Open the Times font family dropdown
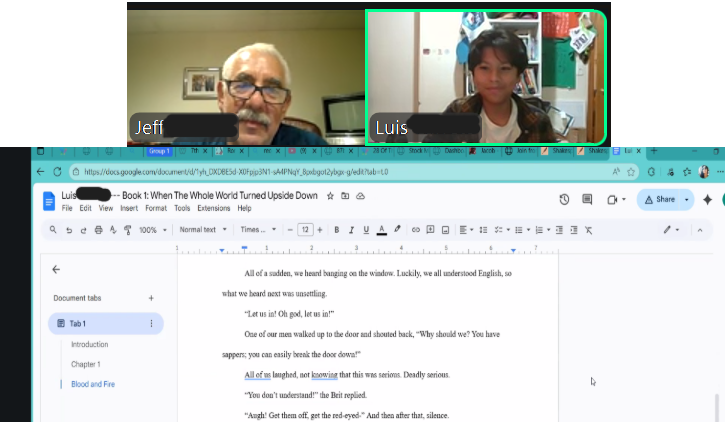This screenshot has height=422, width=725. coord(258,230)
